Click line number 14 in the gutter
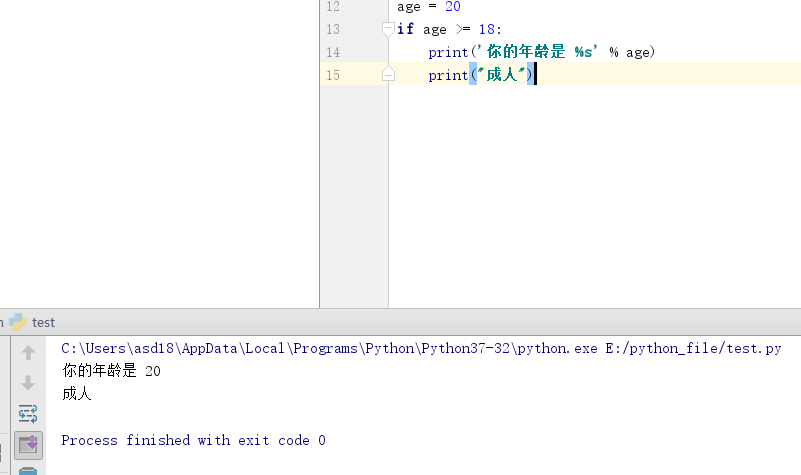 (333, 52)
